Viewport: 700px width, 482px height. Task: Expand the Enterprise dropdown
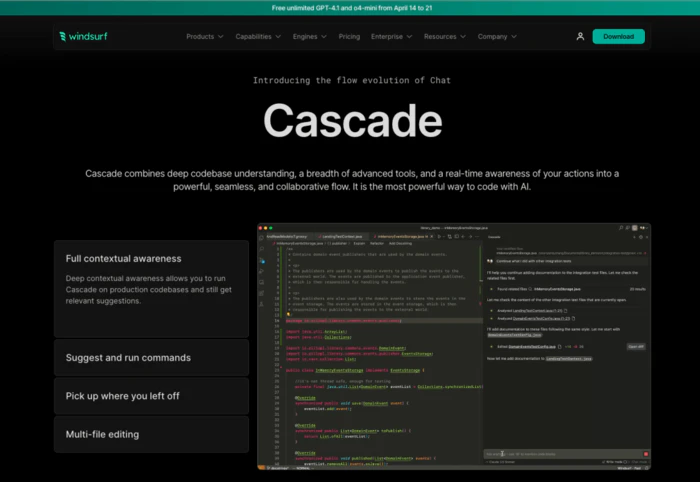[392, 37]
